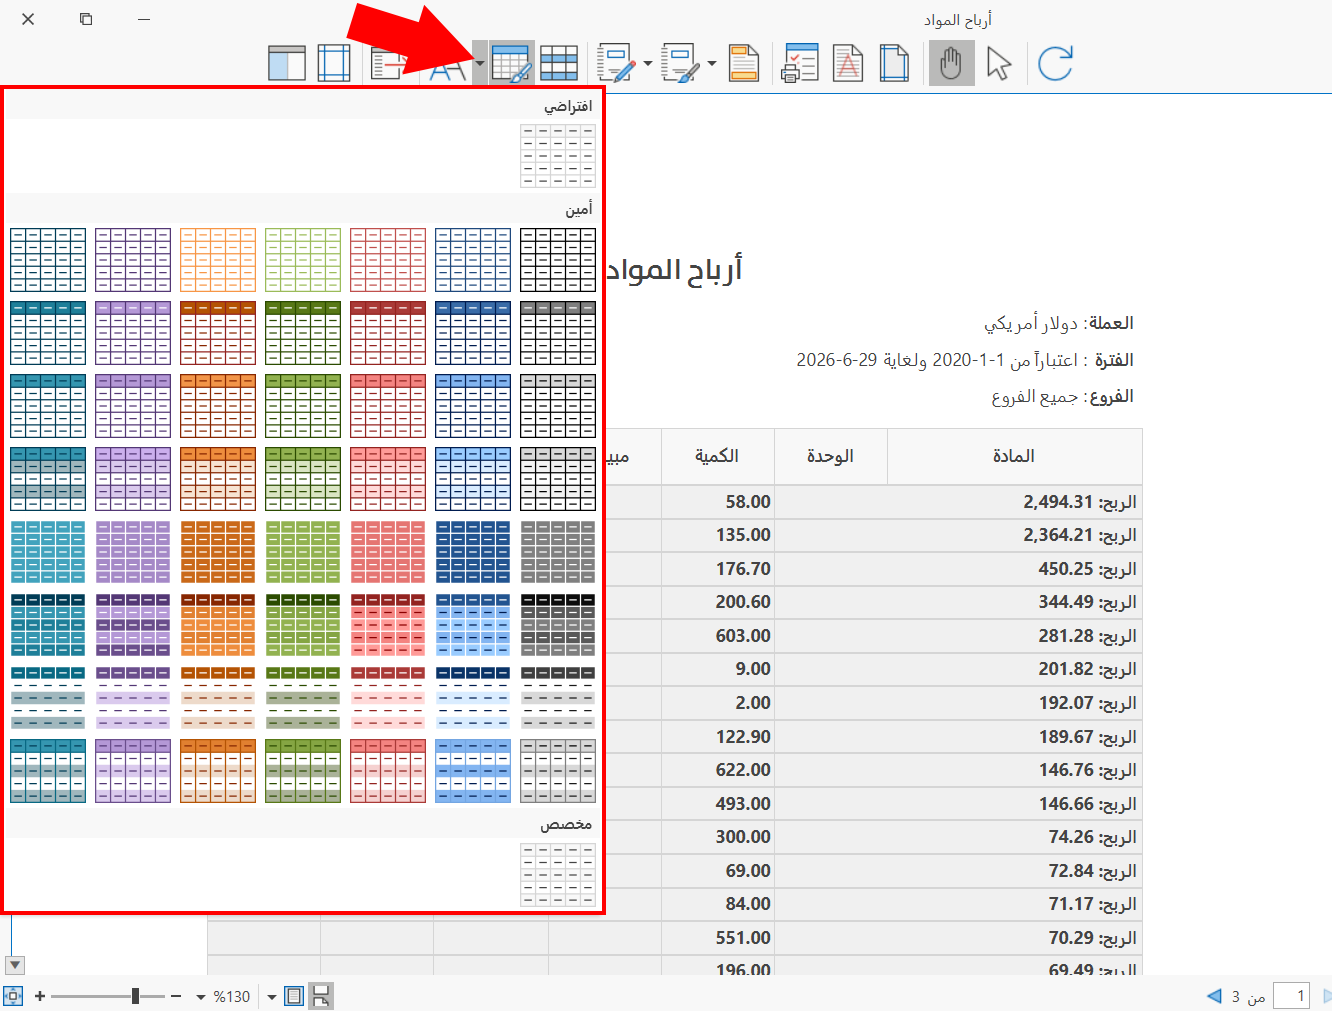
Task: Click the %130 zoom level text
Action: [x=232, y=997]
